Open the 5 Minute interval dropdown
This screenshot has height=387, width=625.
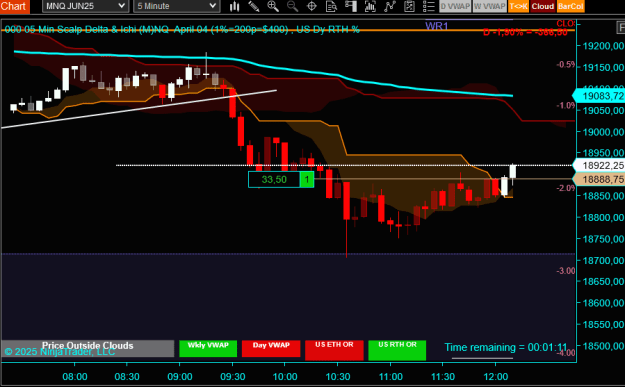click(x=177, y=6)
